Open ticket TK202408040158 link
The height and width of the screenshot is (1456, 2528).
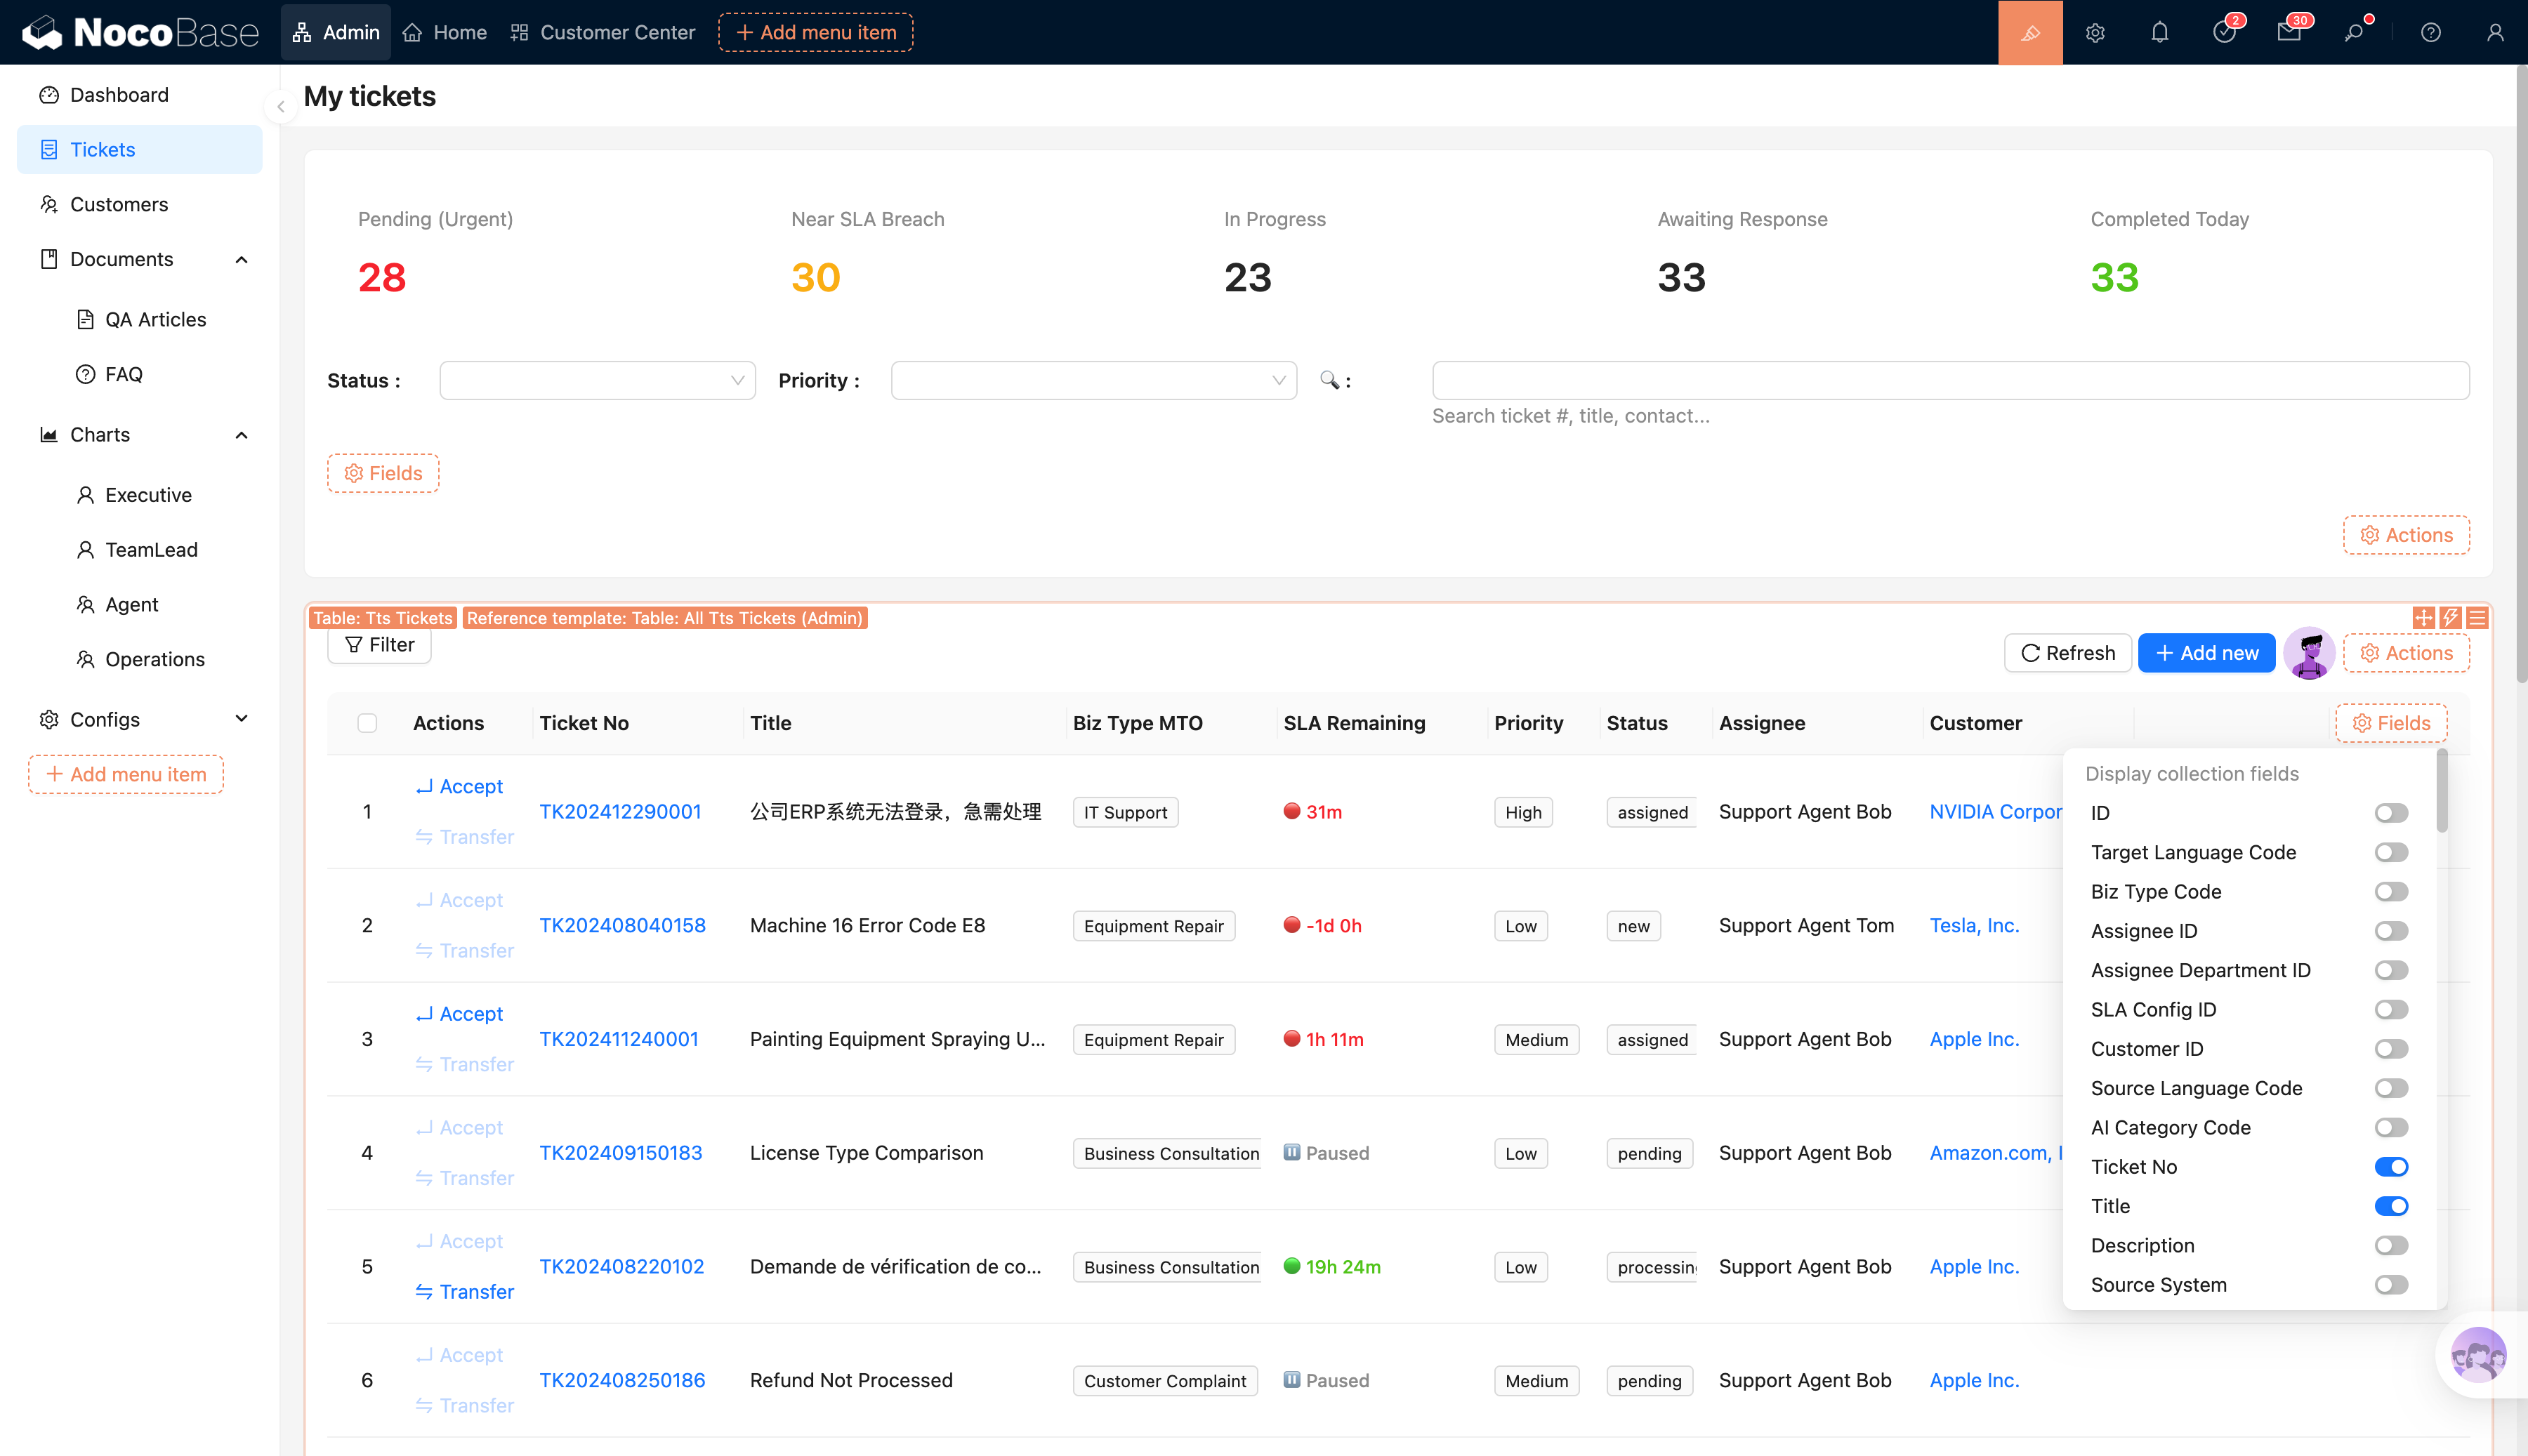pos(622,925)
